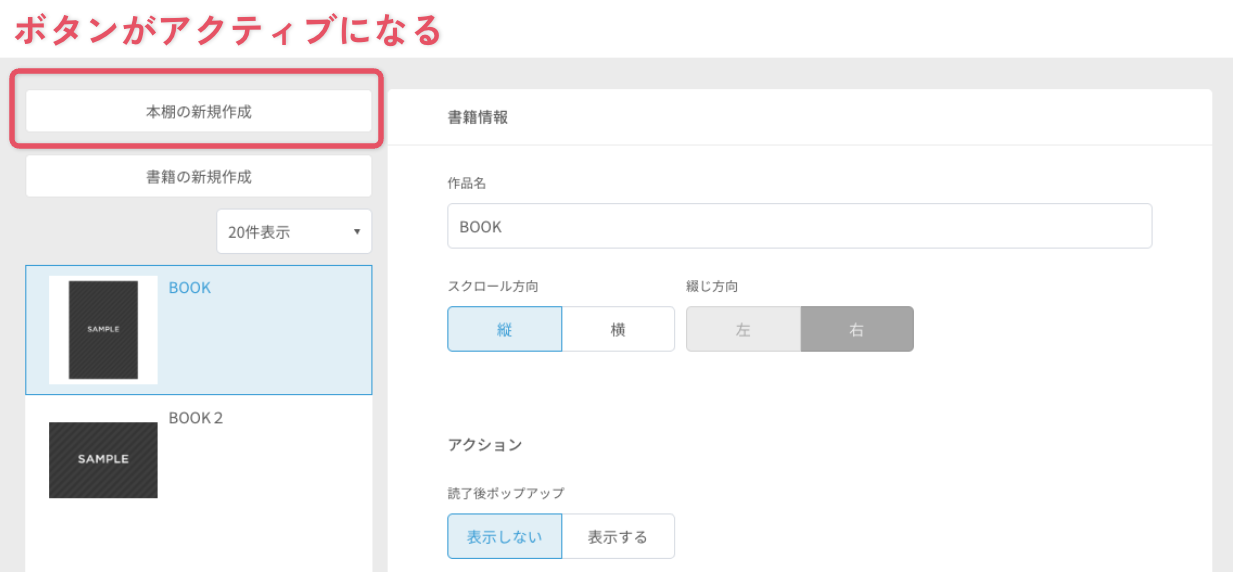Click the 作品名 label
The image size is (1233, 572).
point(467,184)
